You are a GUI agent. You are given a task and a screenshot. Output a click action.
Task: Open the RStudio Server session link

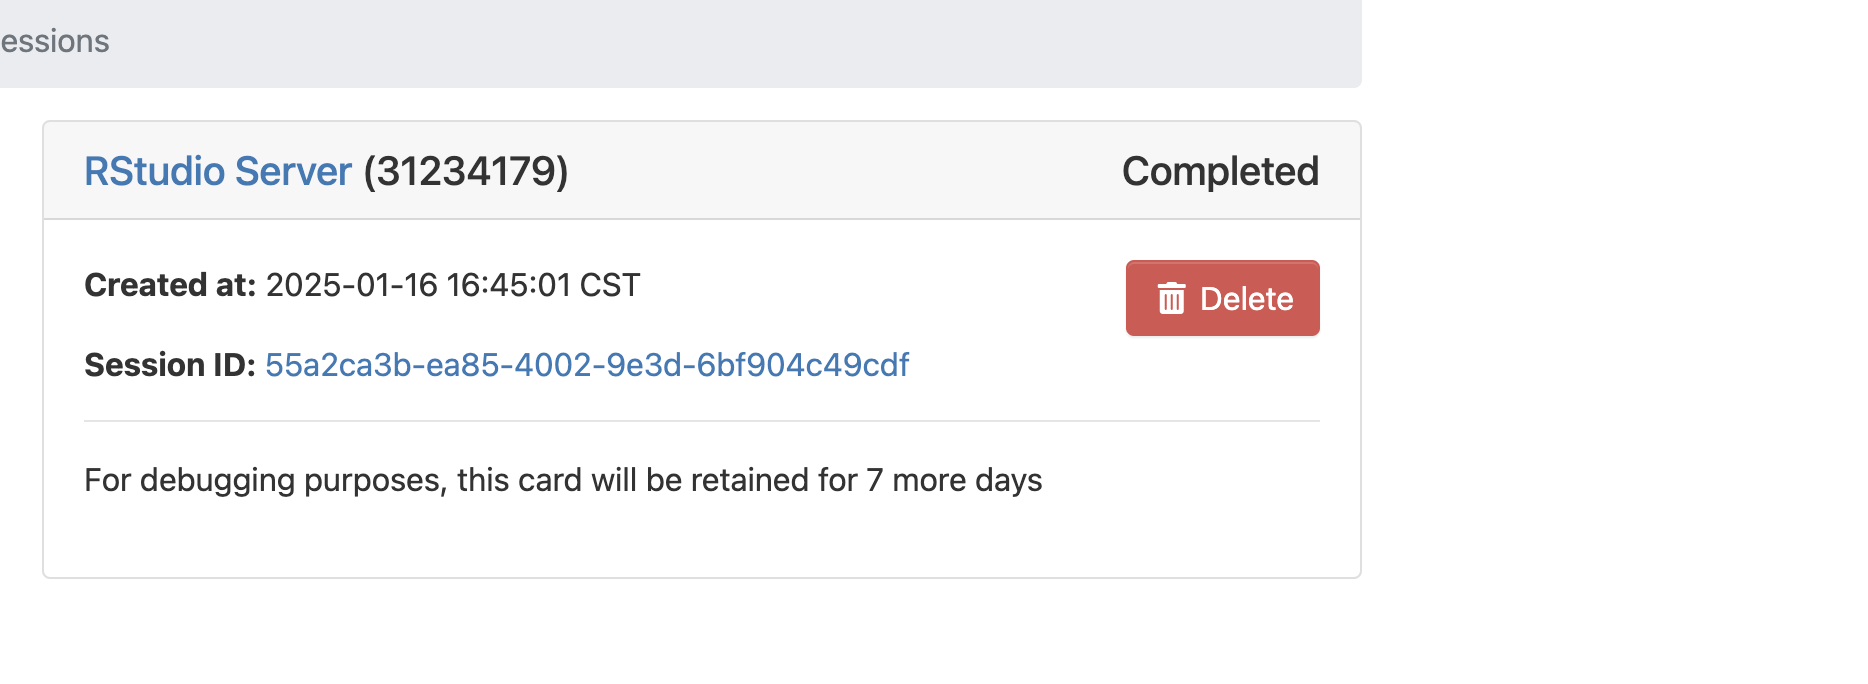coord(218,171)
